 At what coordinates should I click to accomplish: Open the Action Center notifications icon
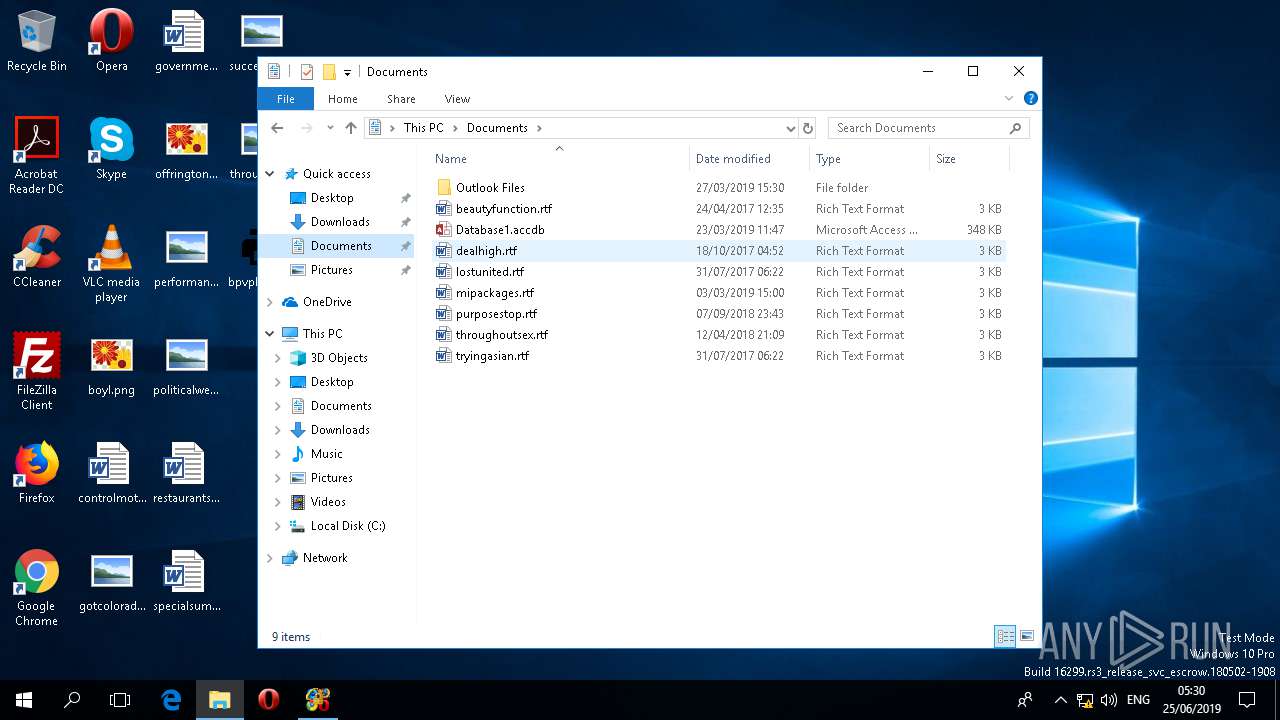tap(1247, 700)
